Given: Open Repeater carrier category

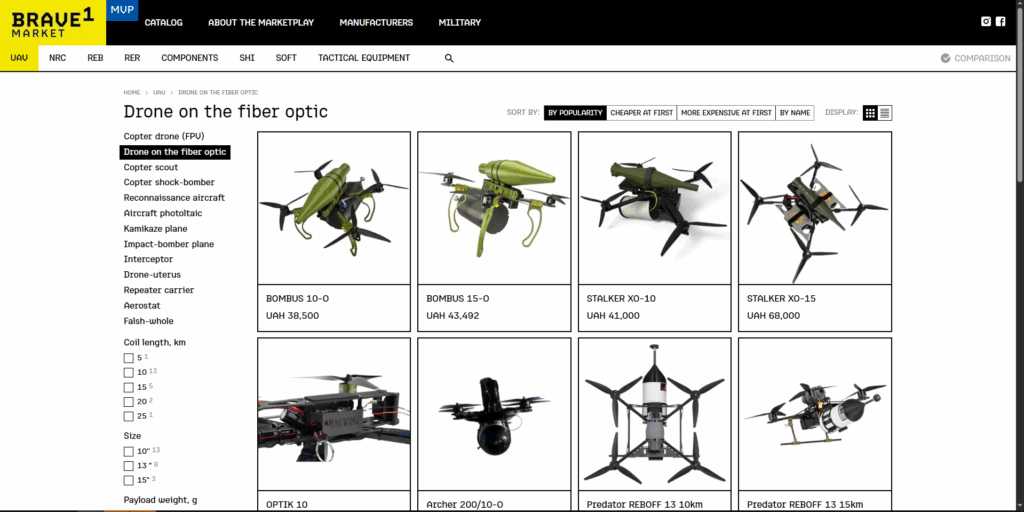Looking at the screenshot, I should (x=159, y=290).
